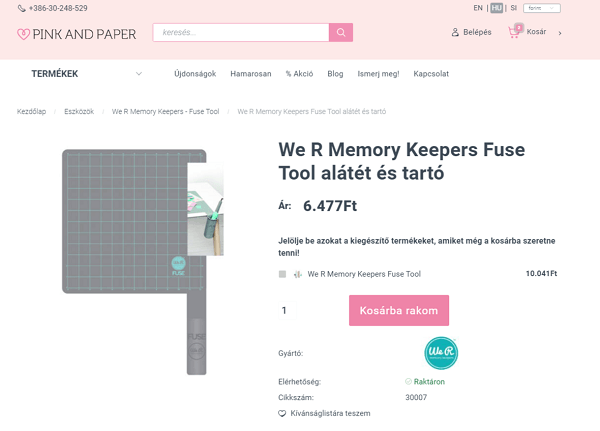Click the quantity input showing 1
The width and height of the screenshot is (600, 431).
point(287,310)
